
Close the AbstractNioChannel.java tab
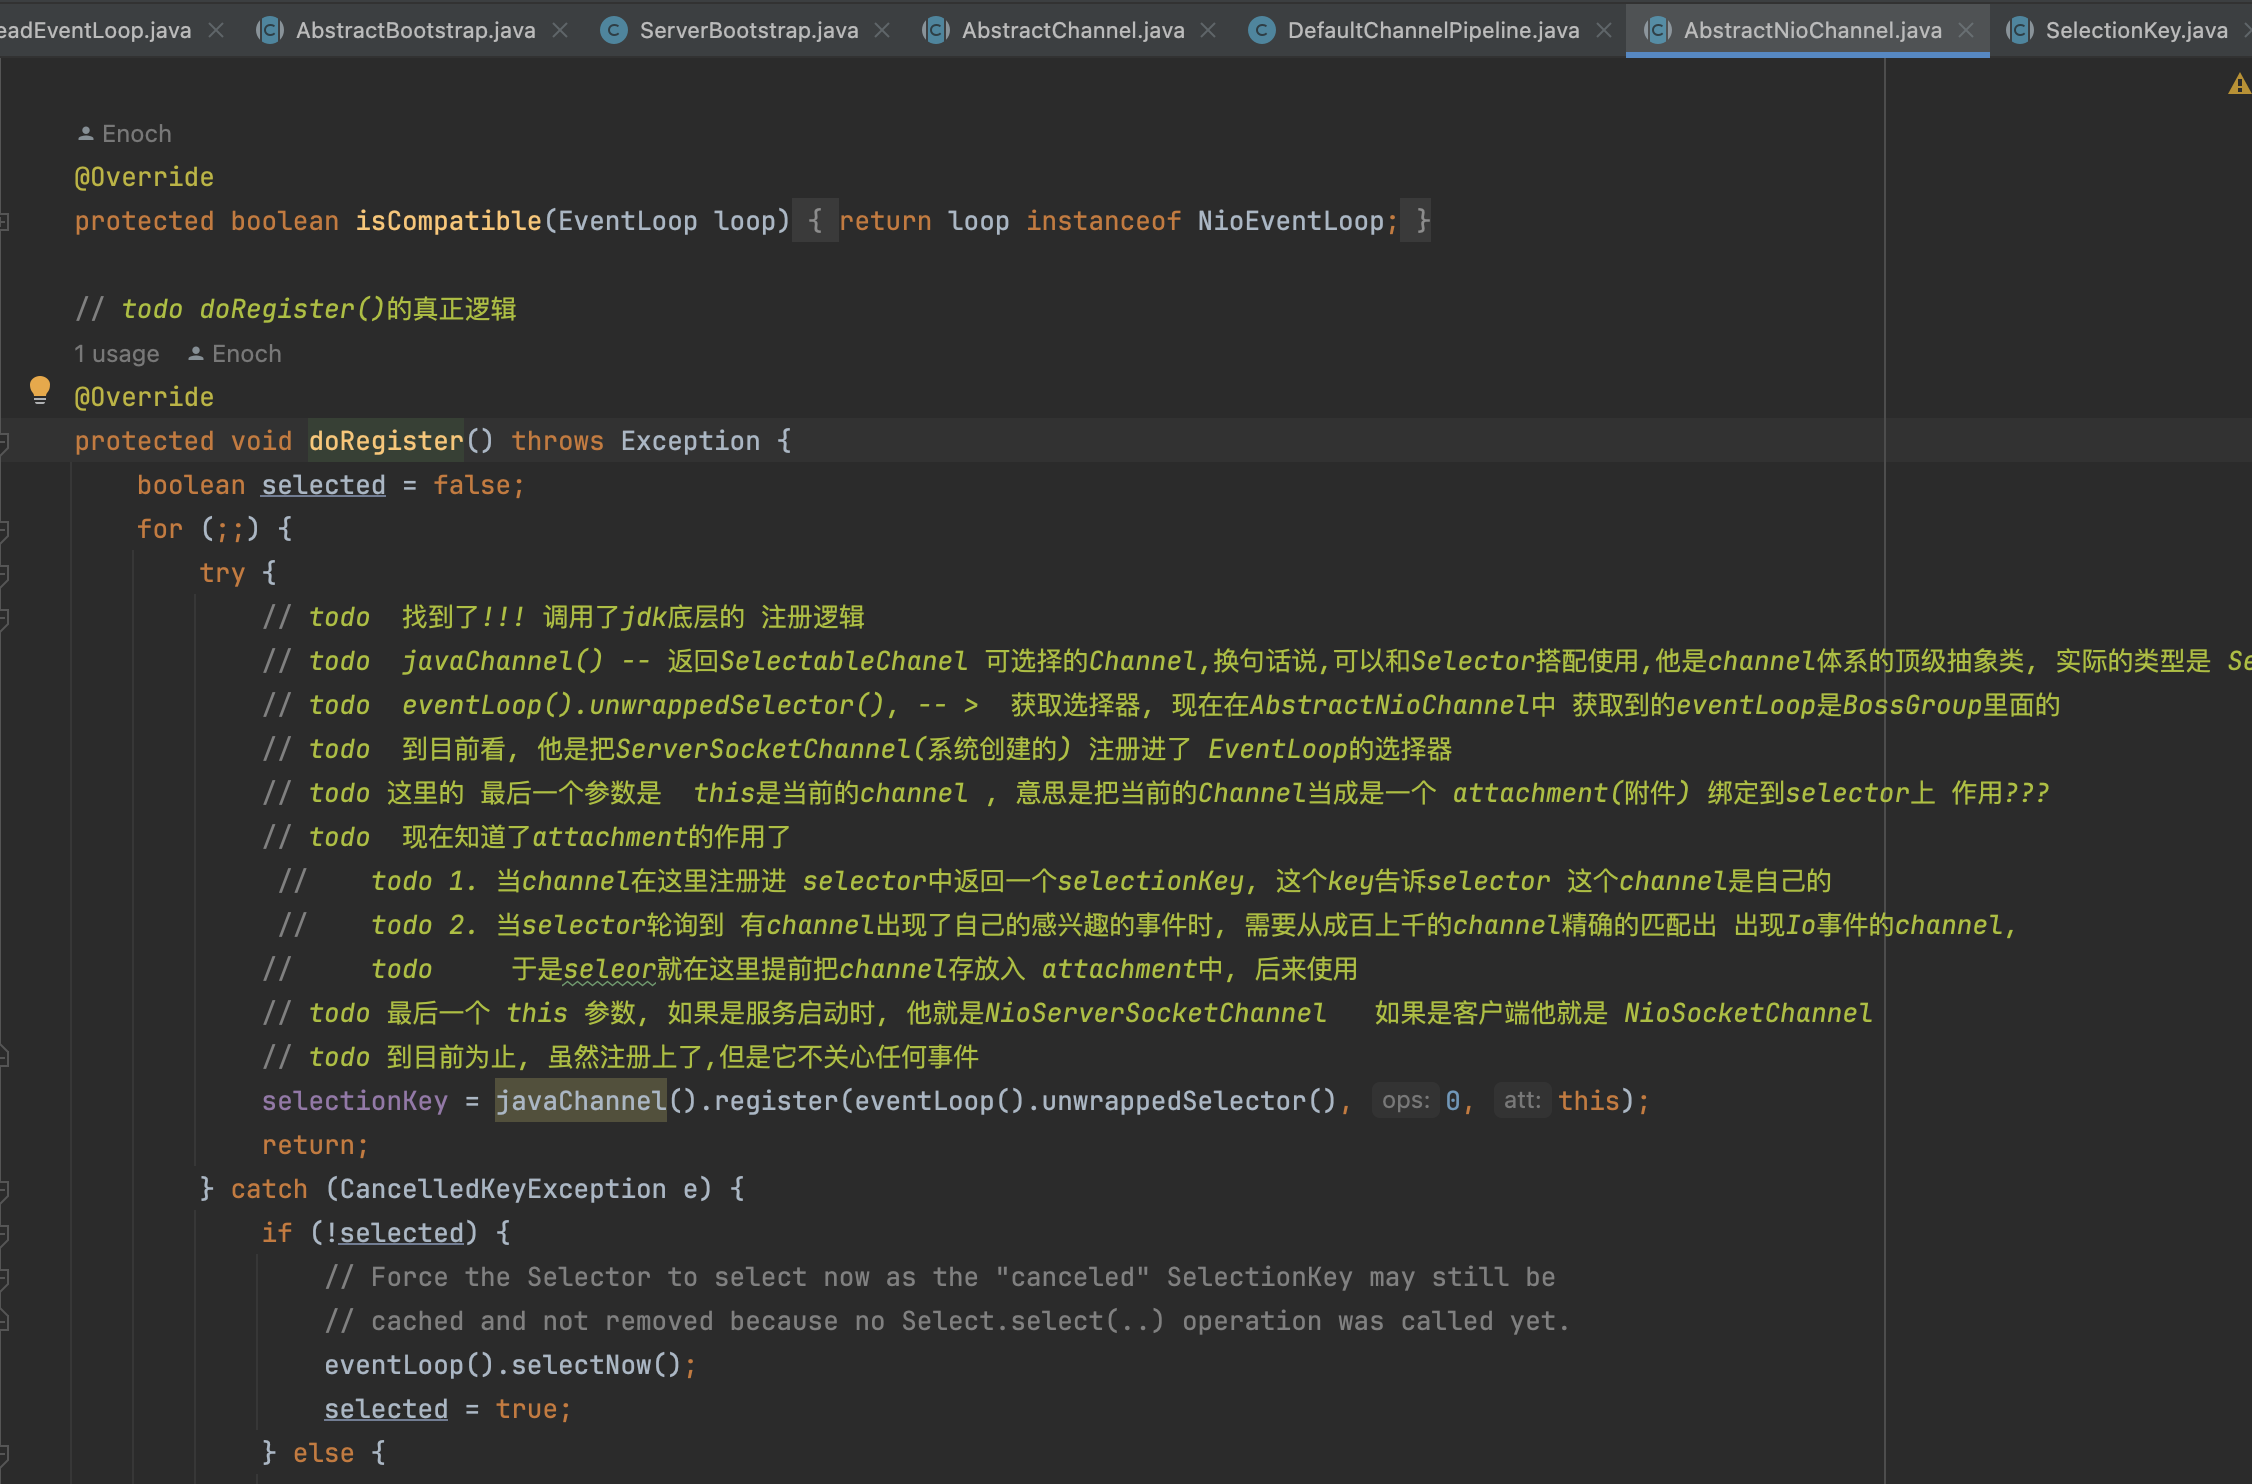point(1966,30)
